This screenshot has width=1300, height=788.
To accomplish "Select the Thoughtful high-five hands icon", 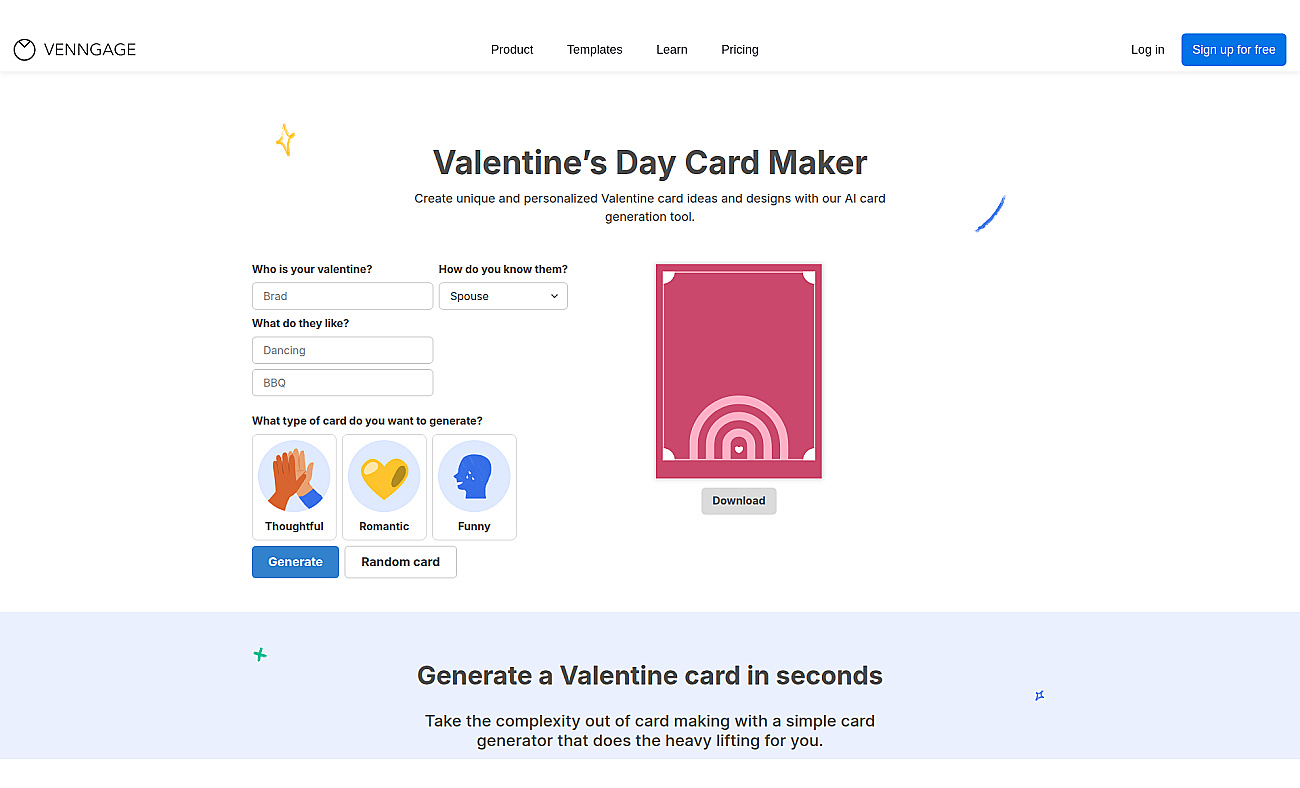I will click(294, 477).
